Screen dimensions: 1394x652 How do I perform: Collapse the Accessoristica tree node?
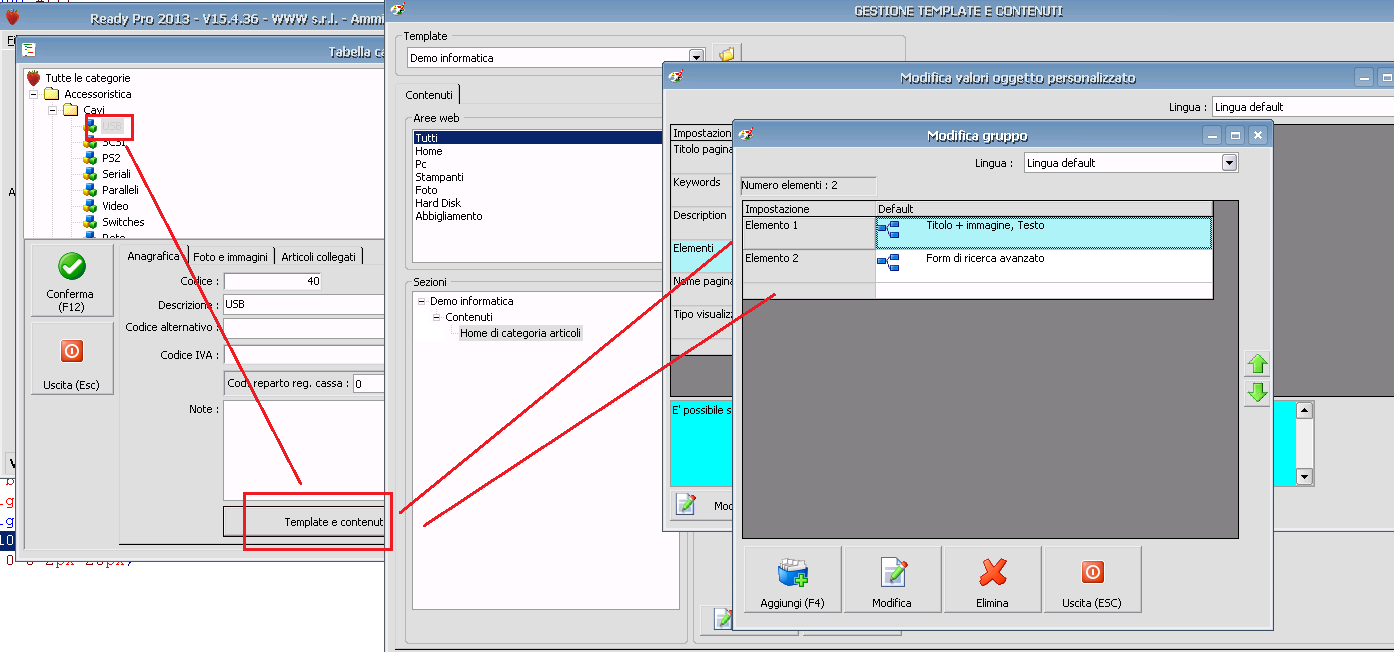[34, 94]
